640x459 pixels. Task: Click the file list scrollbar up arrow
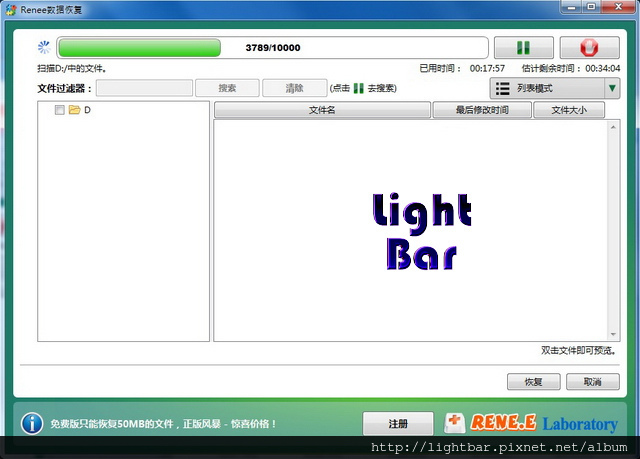(x=613, y=127)
